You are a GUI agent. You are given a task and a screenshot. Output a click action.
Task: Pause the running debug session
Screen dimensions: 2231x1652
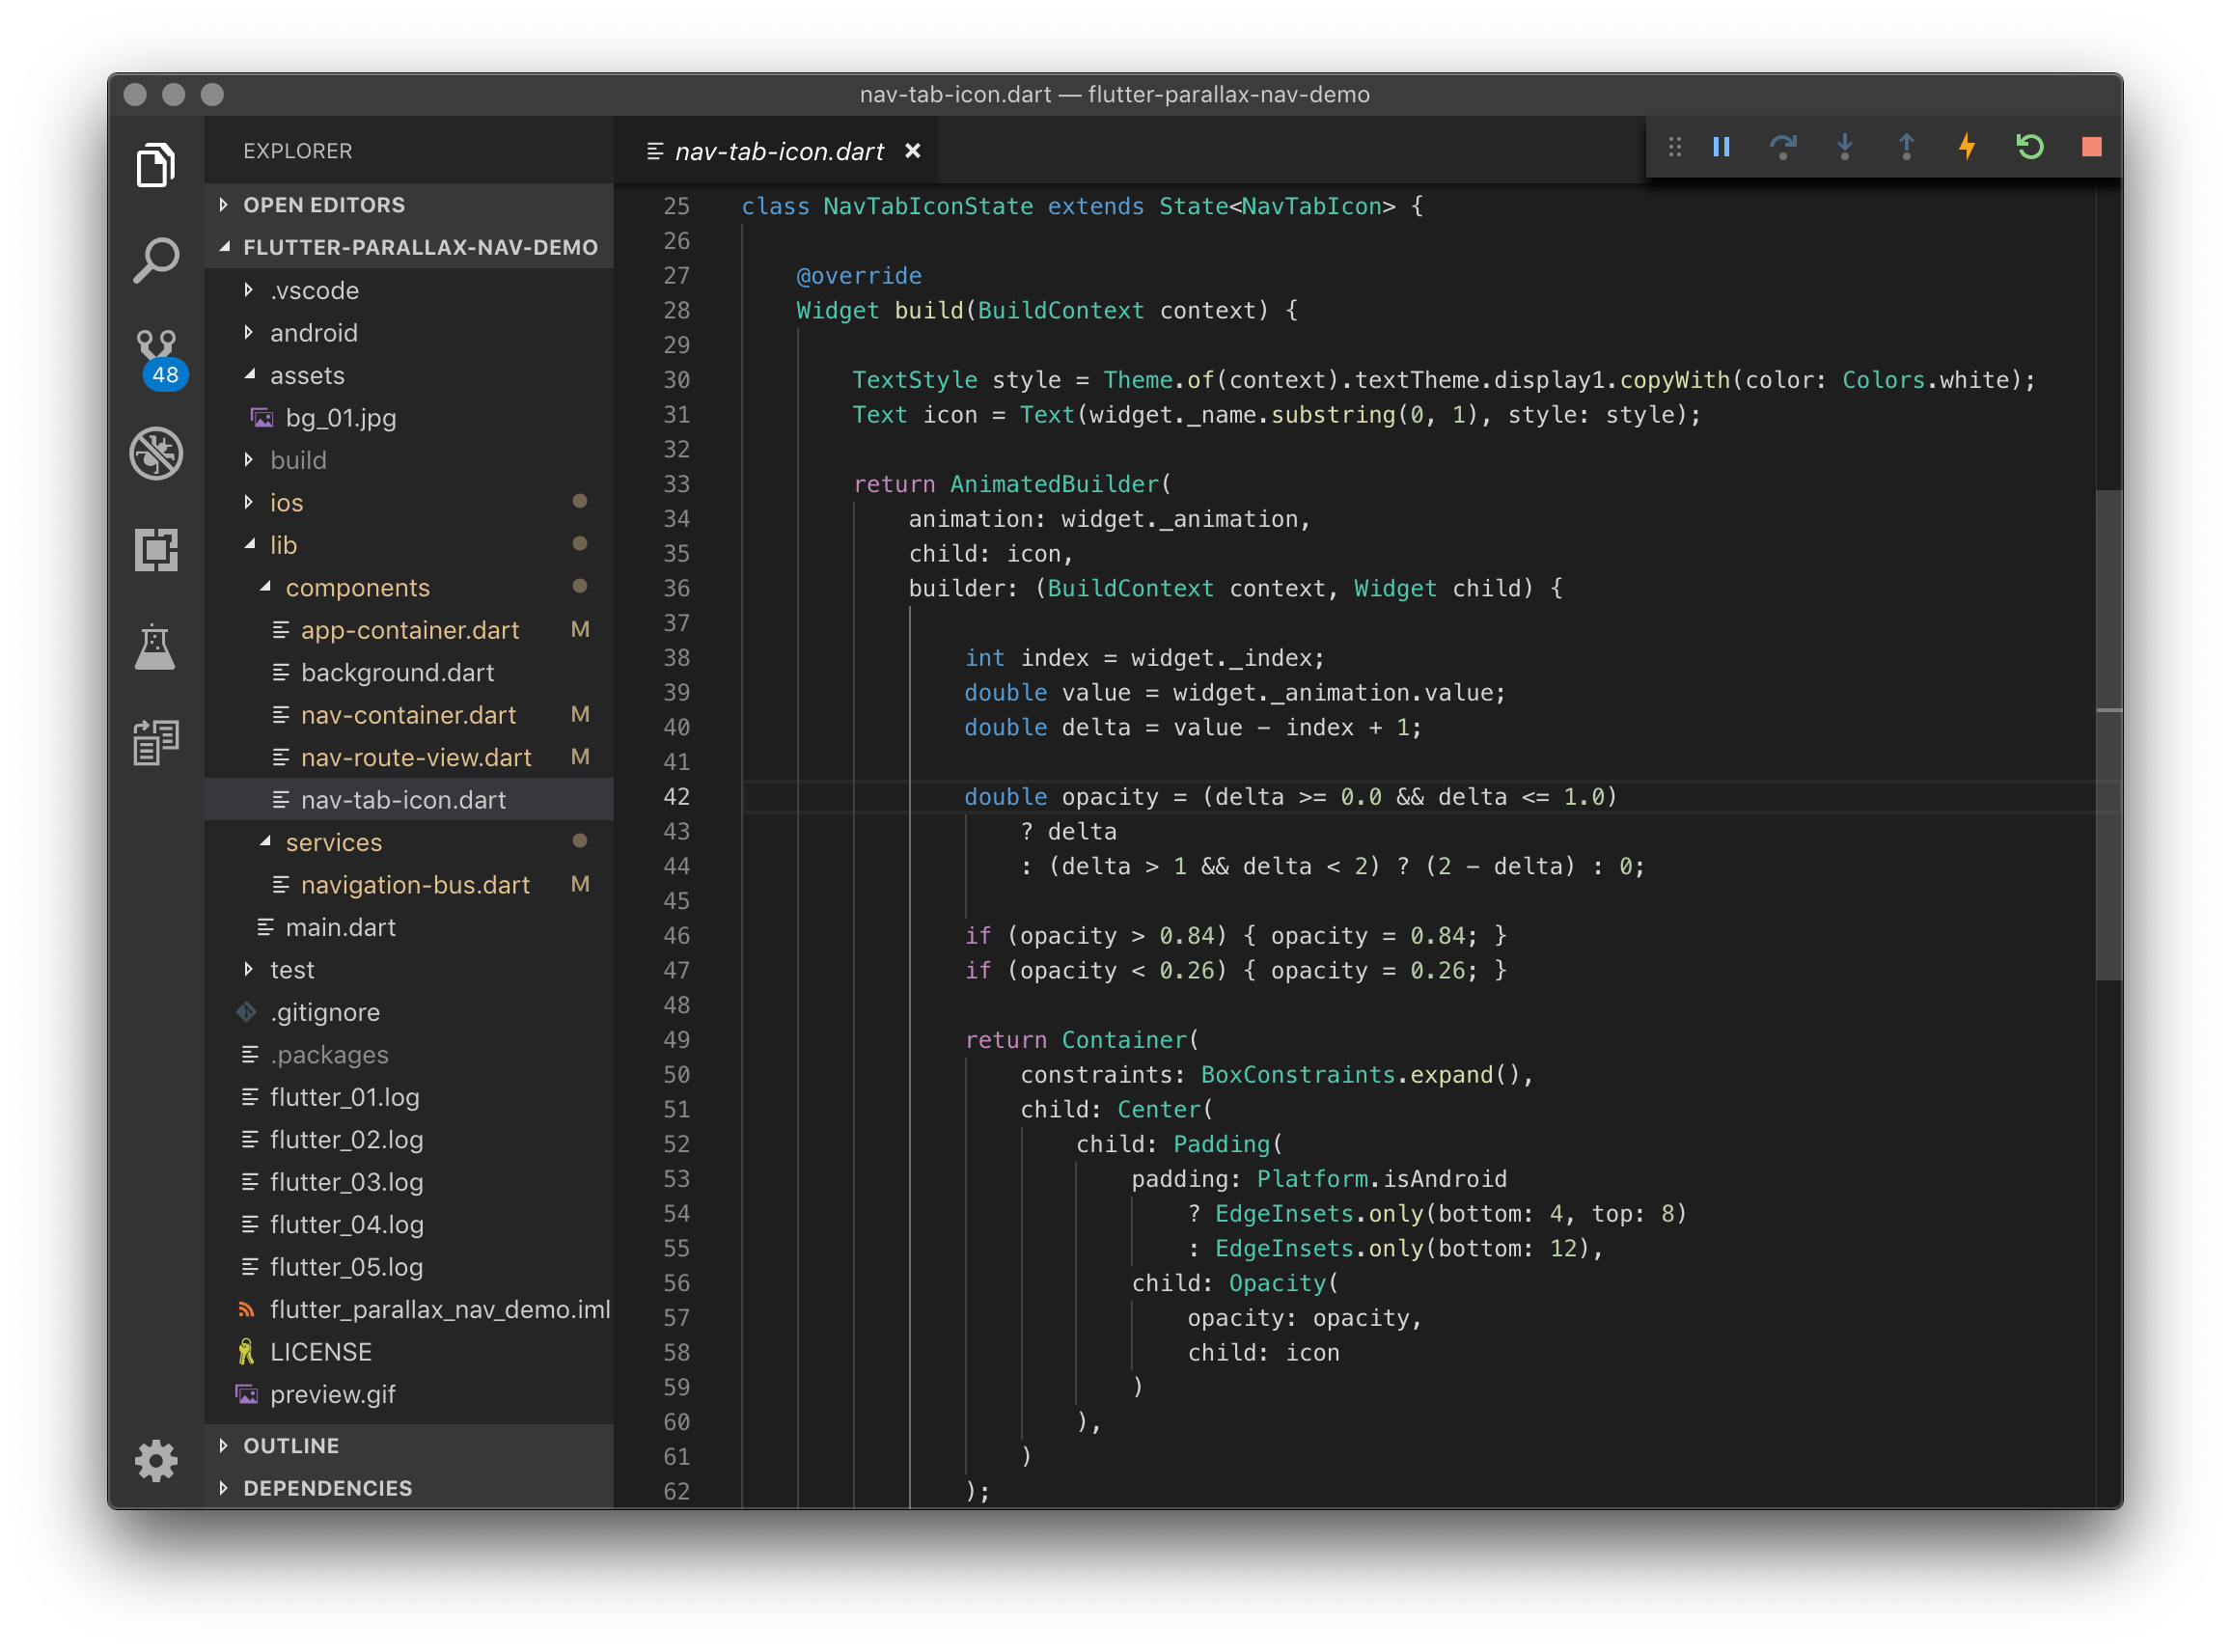point(1722,147)
